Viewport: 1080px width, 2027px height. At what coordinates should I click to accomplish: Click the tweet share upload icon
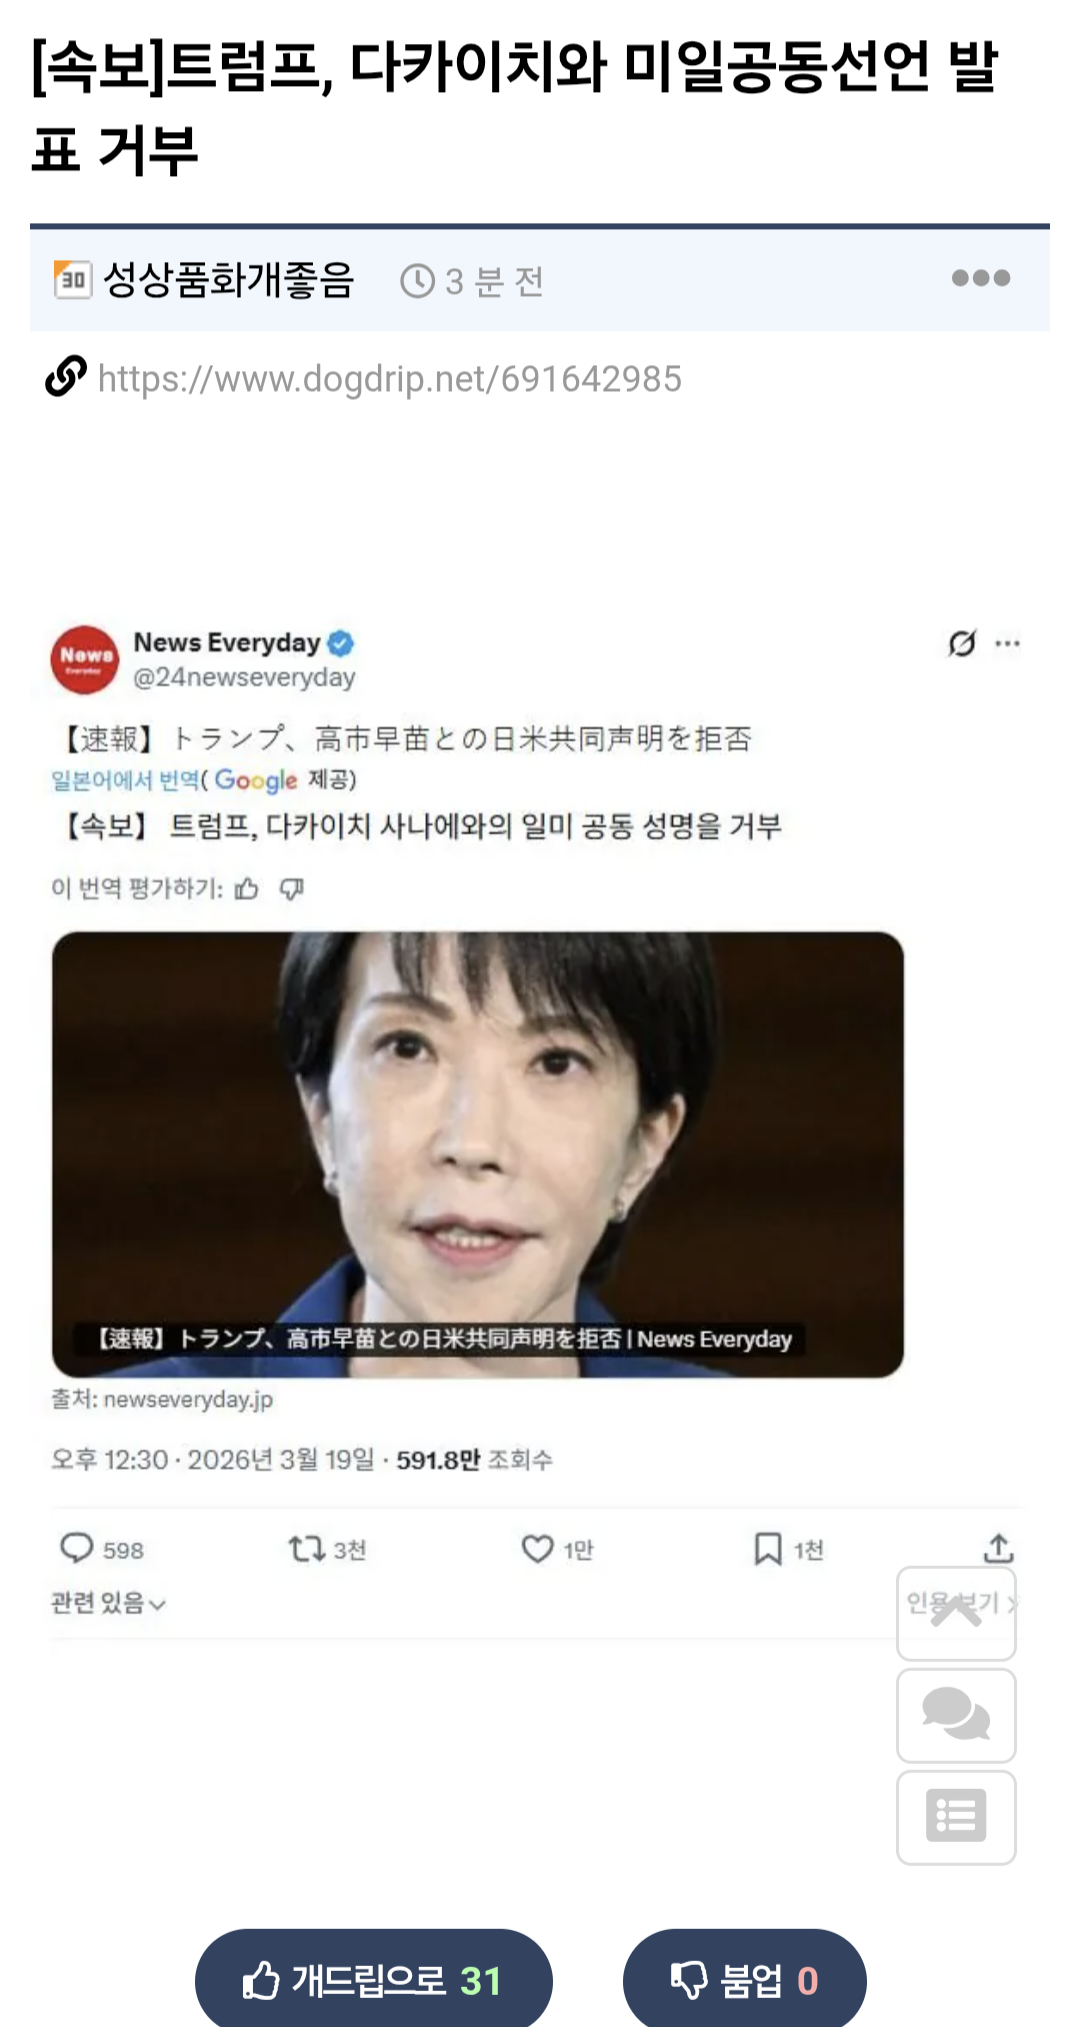tap(998, 1548)
